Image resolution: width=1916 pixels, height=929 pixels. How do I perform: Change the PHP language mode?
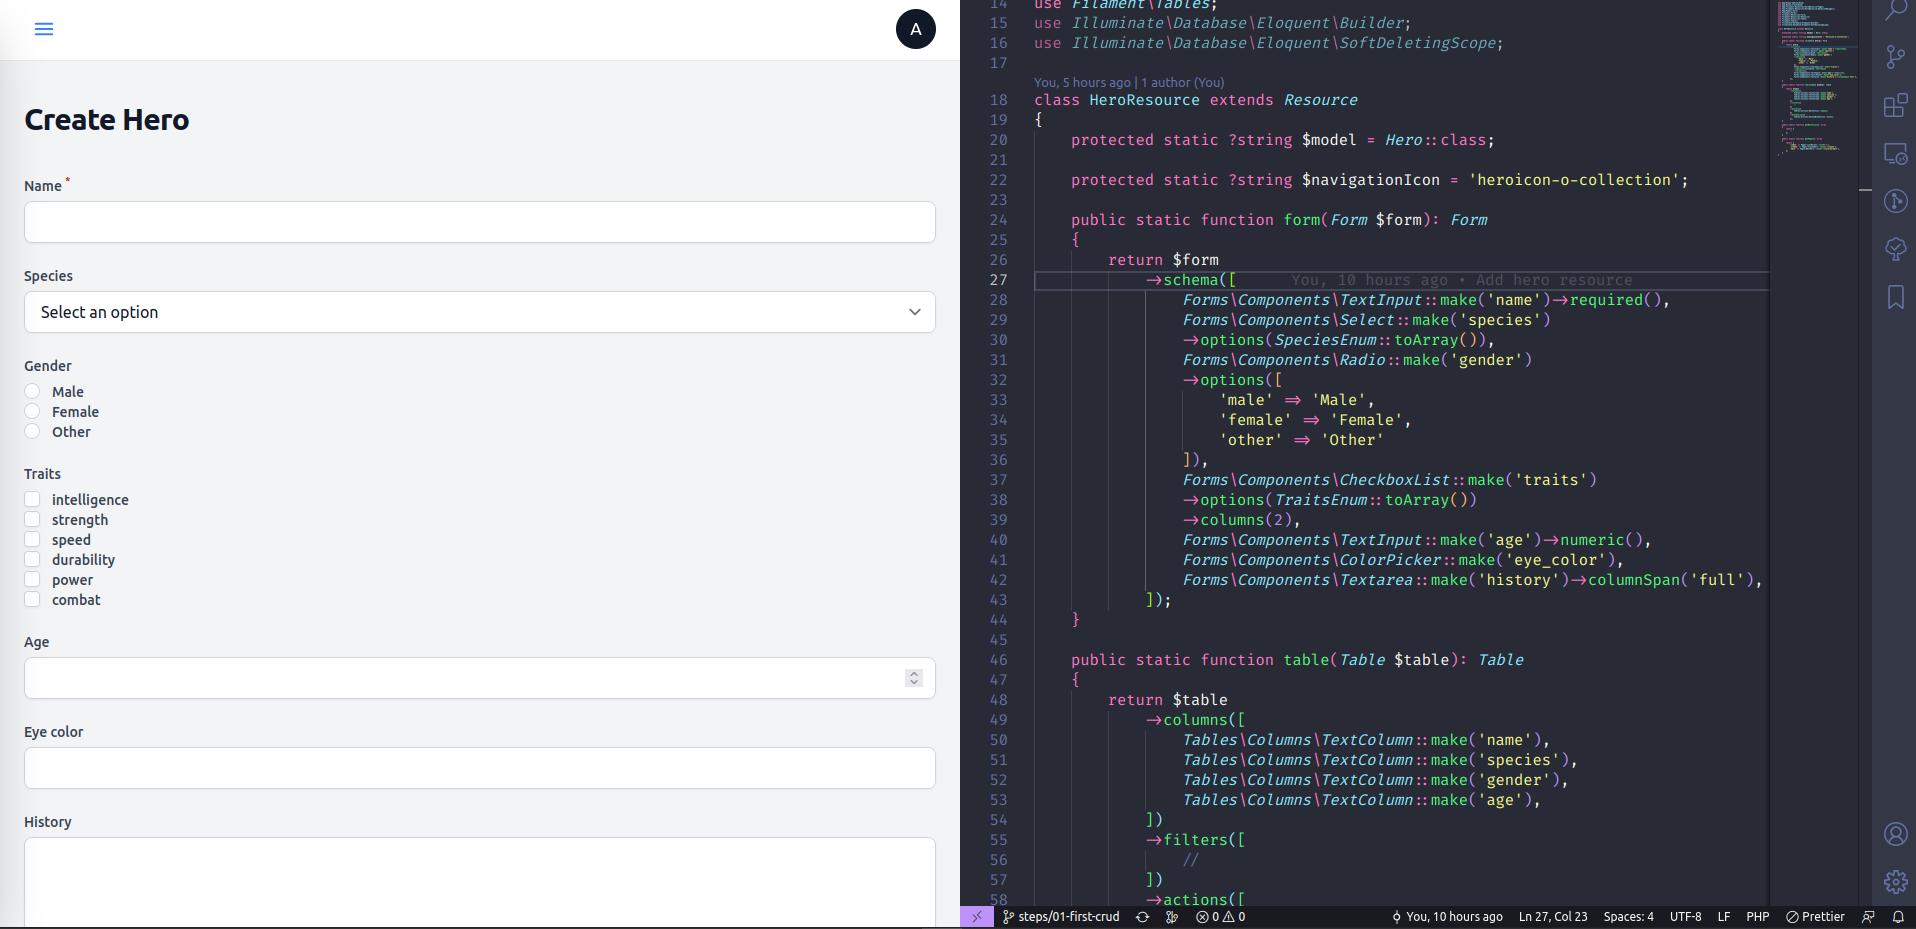(1757, 917)
